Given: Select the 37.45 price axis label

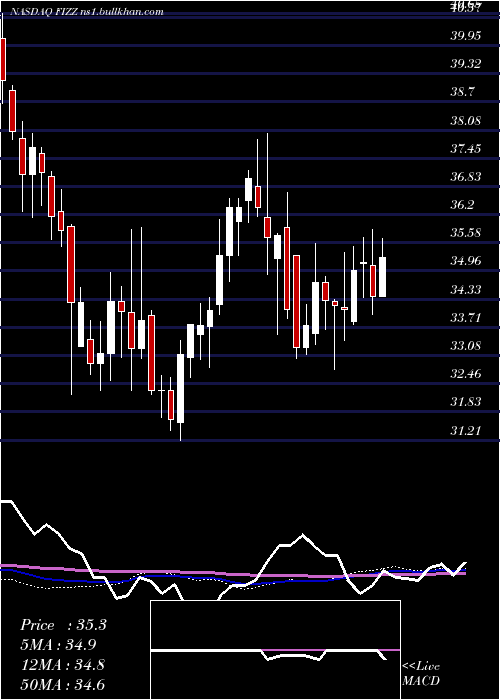Looking at the screenshot, I should pos(466,149).
